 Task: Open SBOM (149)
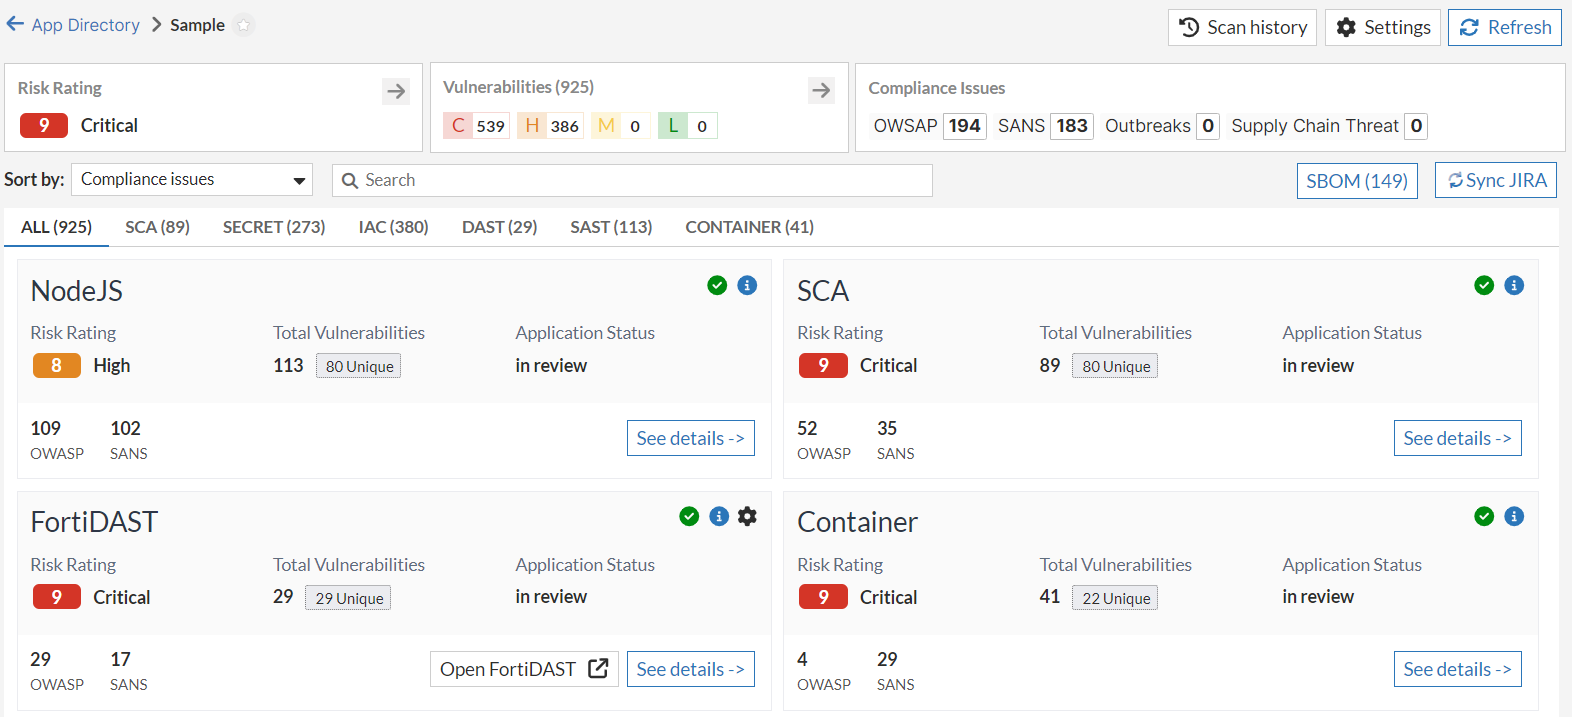1357,181
